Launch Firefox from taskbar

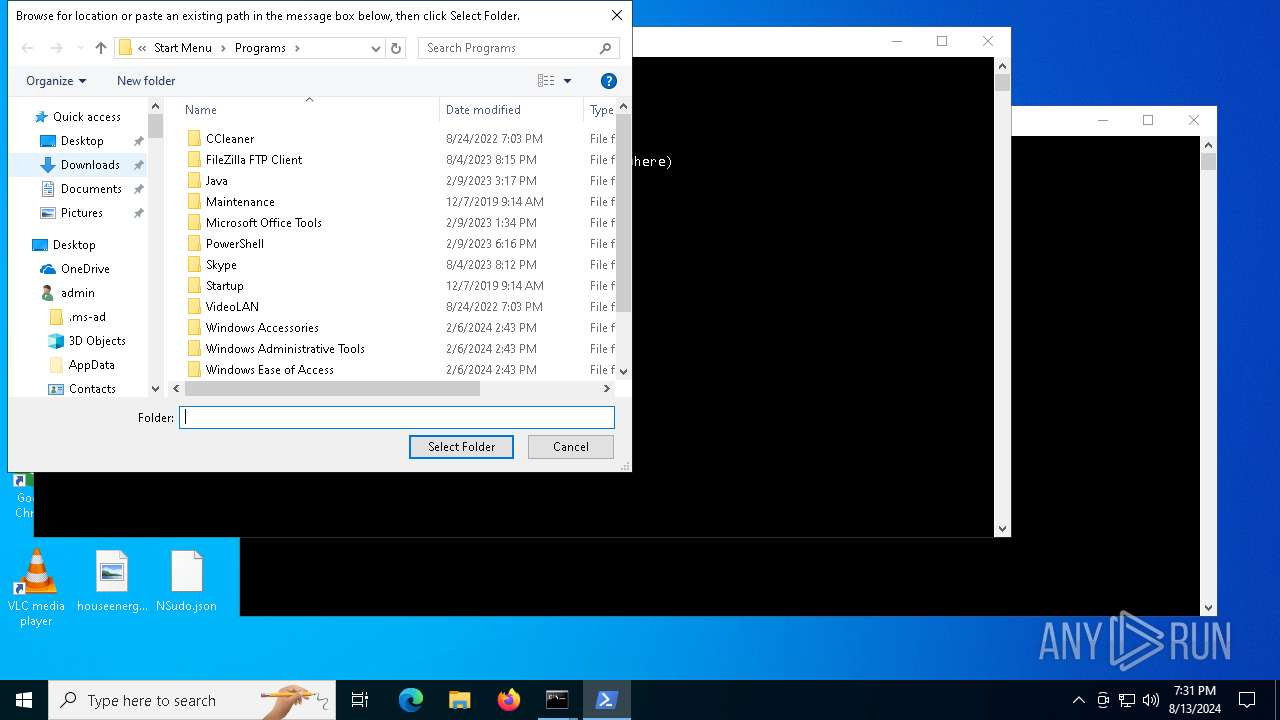click(509, 700)
